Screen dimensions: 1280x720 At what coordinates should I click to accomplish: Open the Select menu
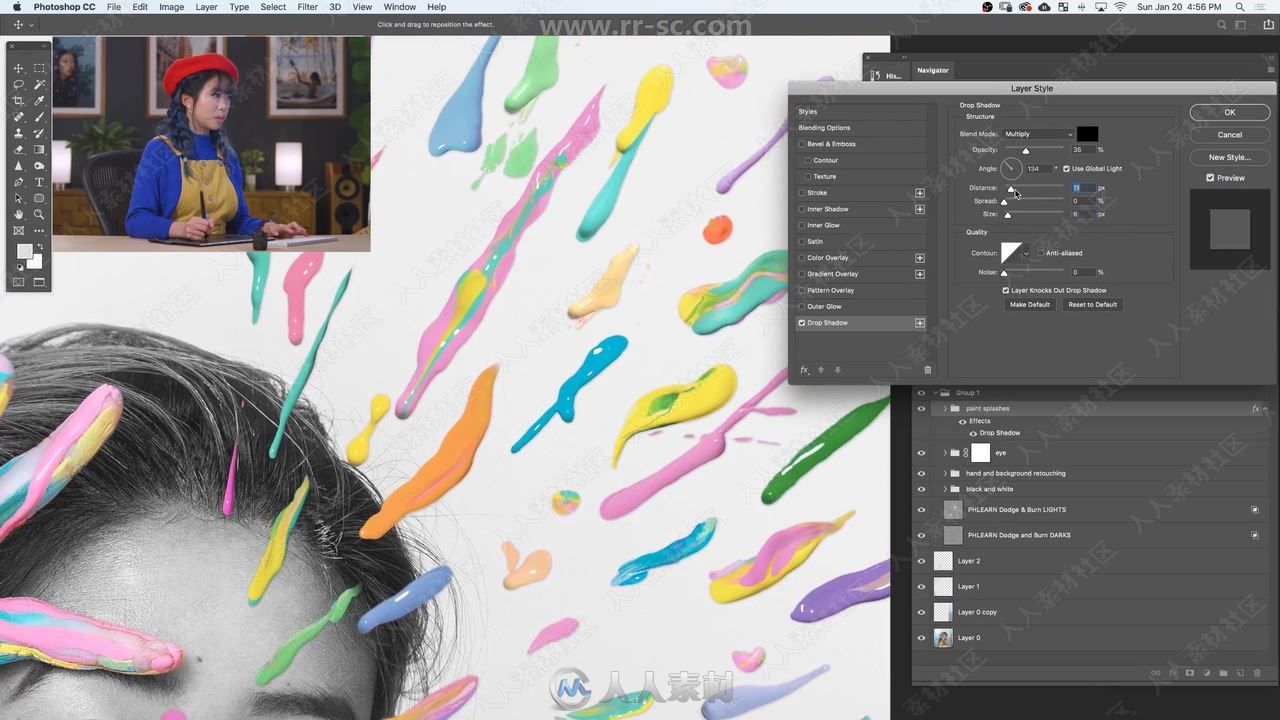tap(273, 7)
